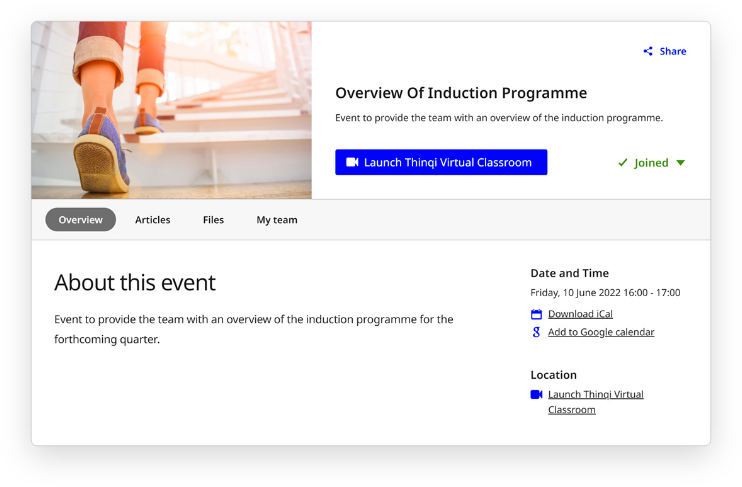Click the Joined status text
Viewport: 742px width, 487px height.
click(x=651, y=163)
